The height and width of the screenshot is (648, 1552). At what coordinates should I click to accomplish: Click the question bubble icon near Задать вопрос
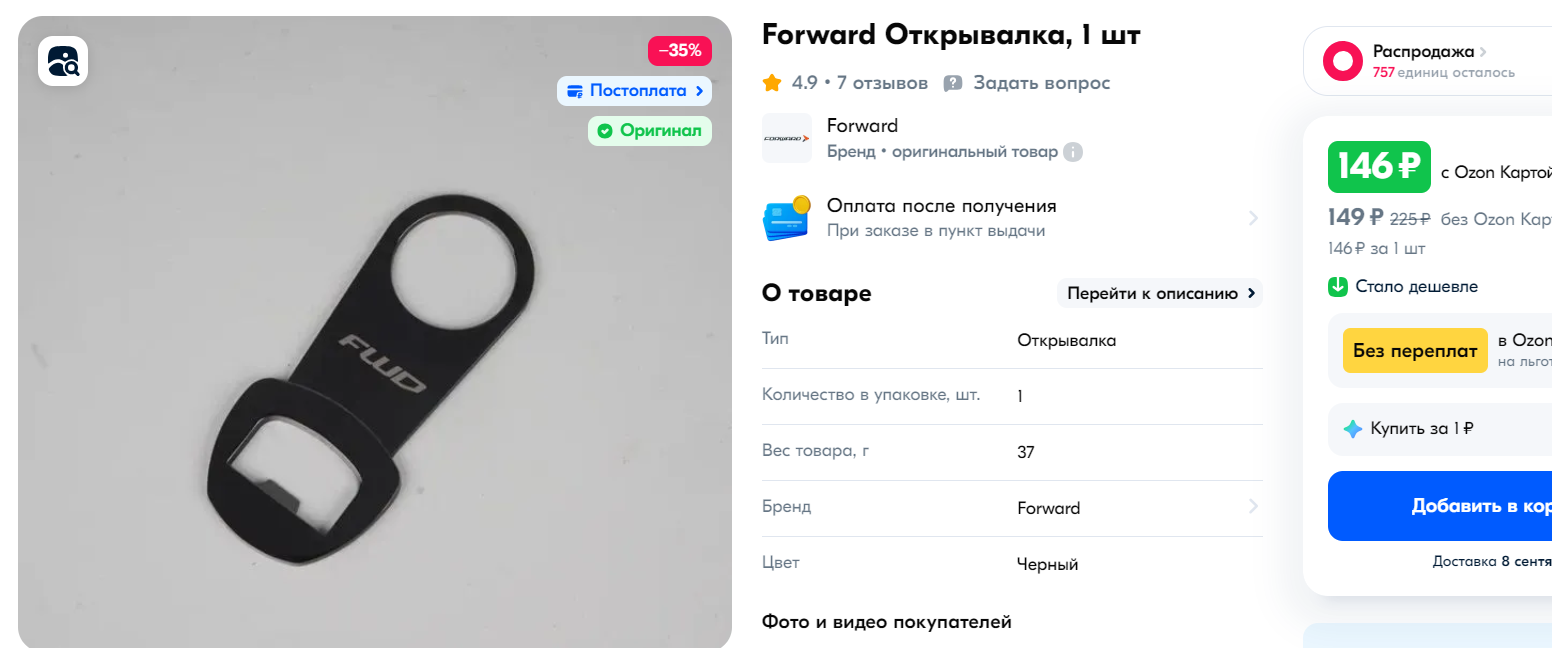(953, 83)
